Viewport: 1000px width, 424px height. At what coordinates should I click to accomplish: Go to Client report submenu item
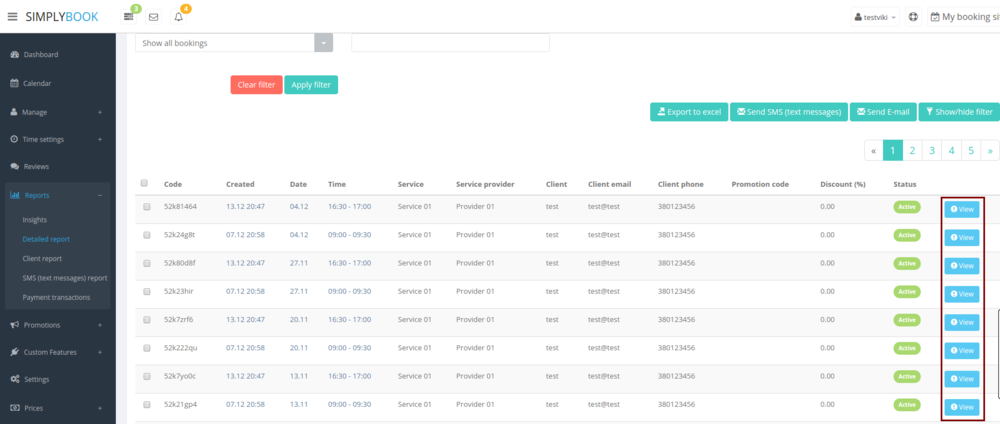[x=42, y=258]
